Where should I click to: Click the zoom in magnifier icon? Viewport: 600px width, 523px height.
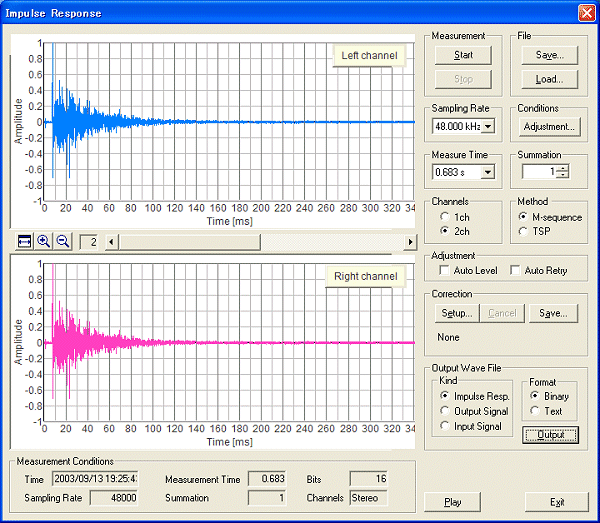pos(44,242)
